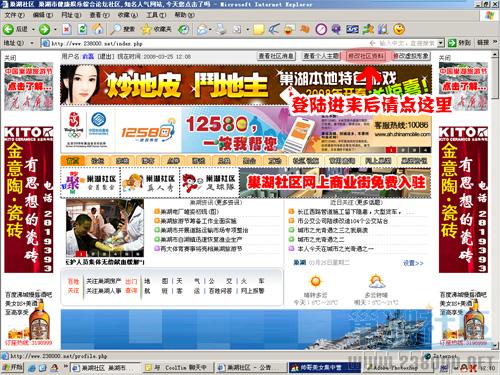
Task: Stop page loading with red X icon
Action: pyautogui.click(x=67, y=29)
